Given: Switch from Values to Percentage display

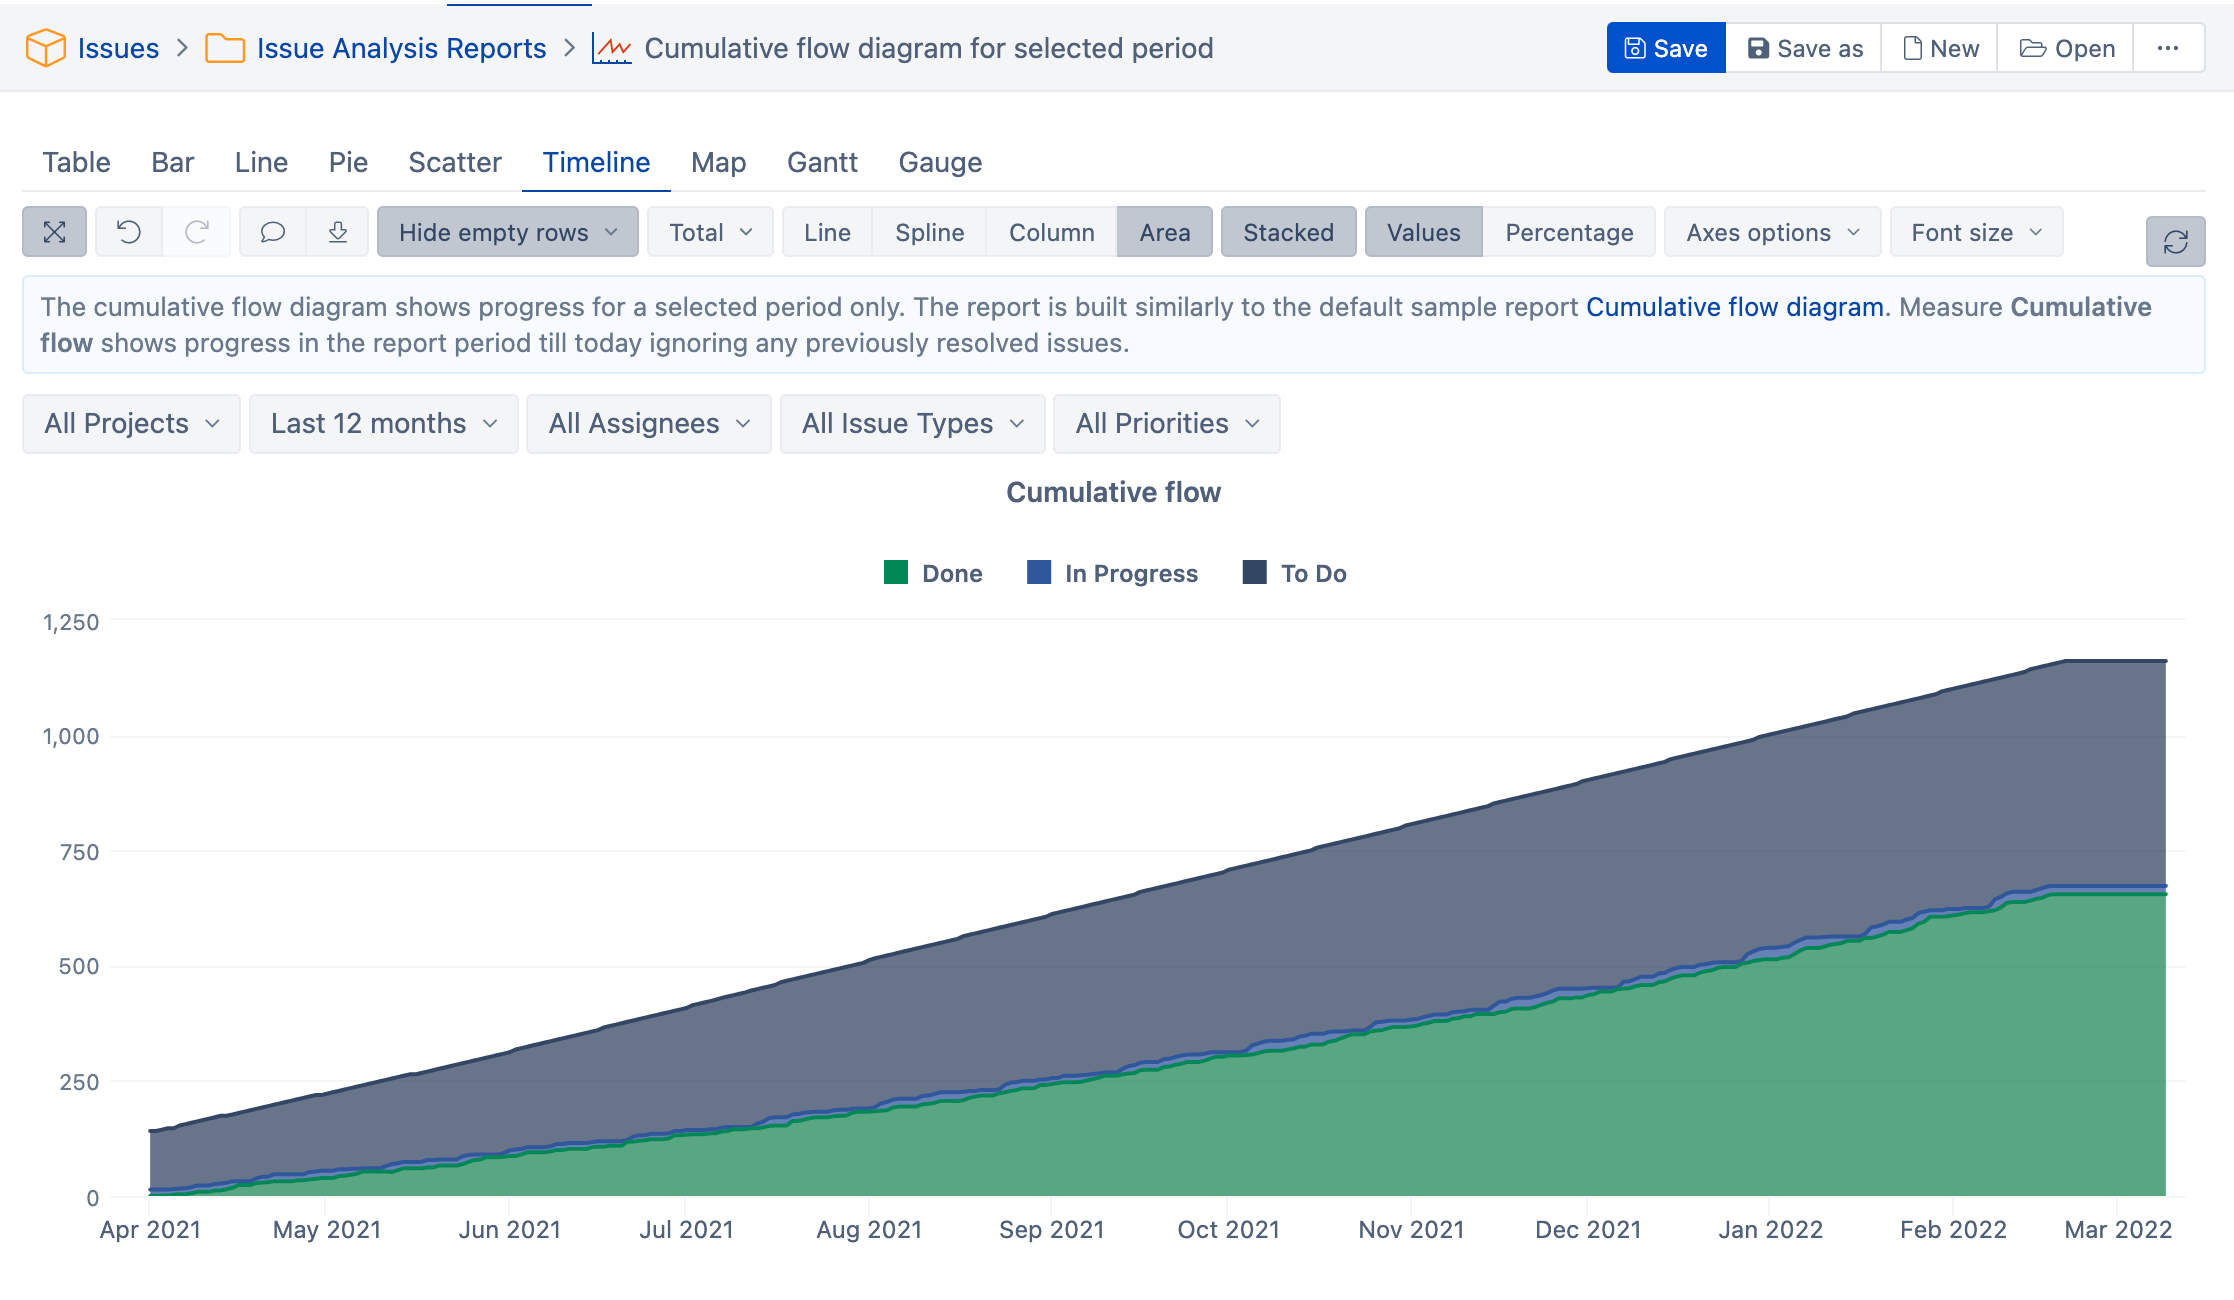Looking at the screenshot, I should coord(1569,231).
